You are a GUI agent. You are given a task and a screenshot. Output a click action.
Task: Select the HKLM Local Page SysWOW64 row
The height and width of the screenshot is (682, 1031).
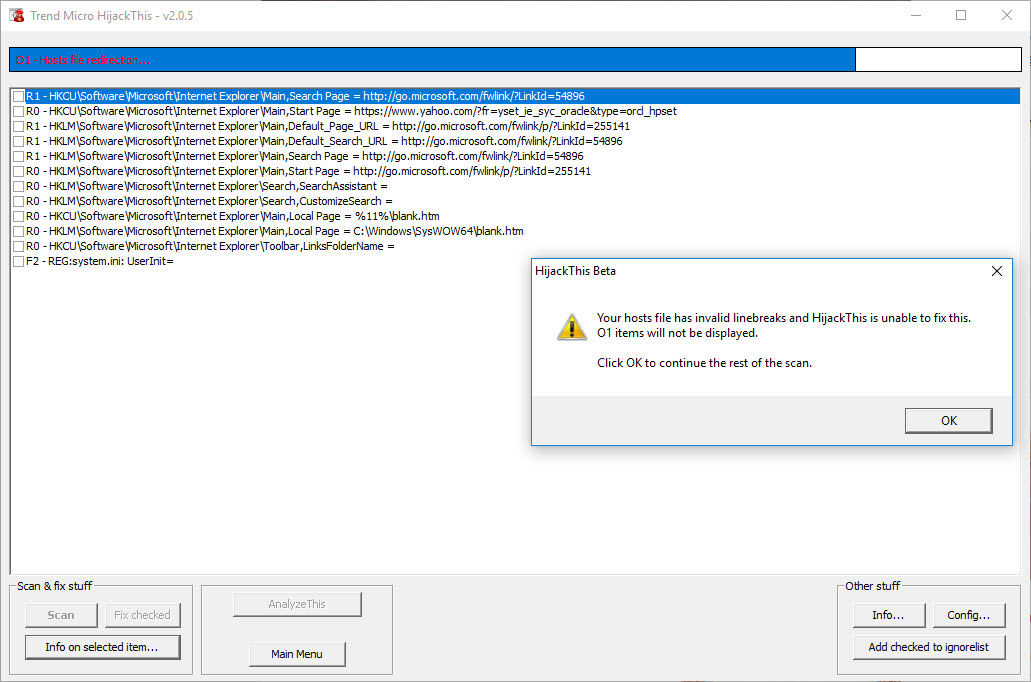pyautogui.click(x=275, y=231)
